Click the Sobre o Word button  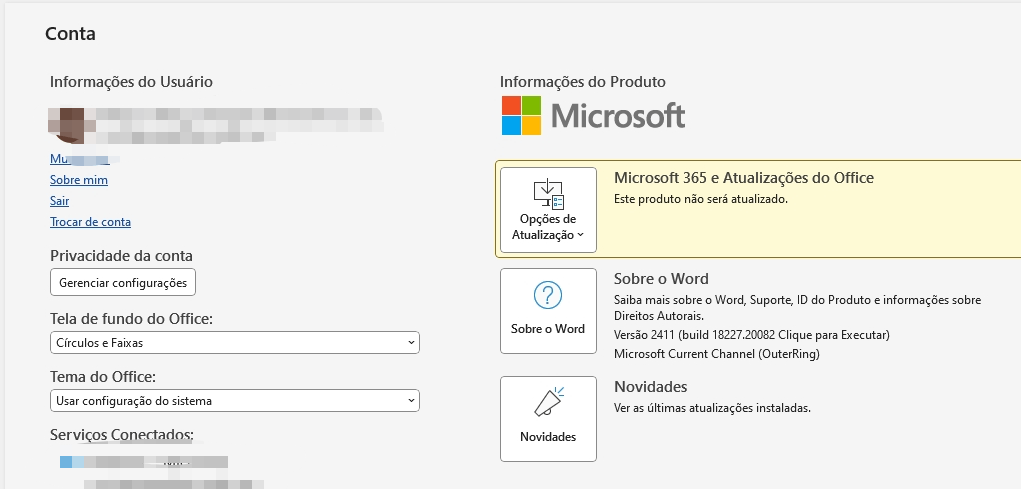click(548, 311)
